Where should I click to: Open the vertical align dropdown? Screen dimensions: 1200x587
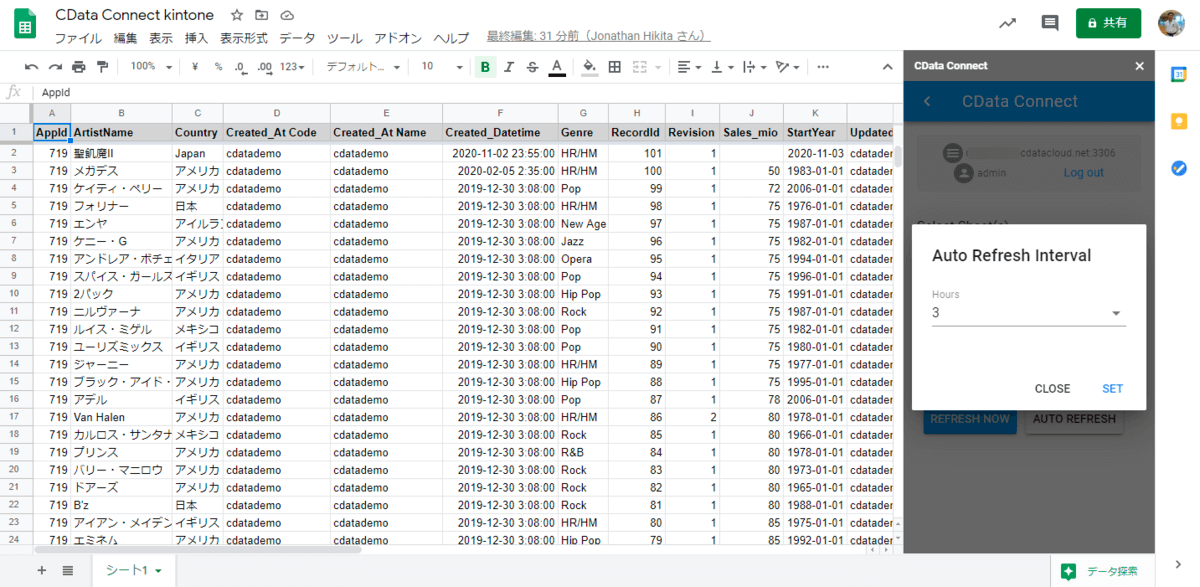(x=721, y=67)
